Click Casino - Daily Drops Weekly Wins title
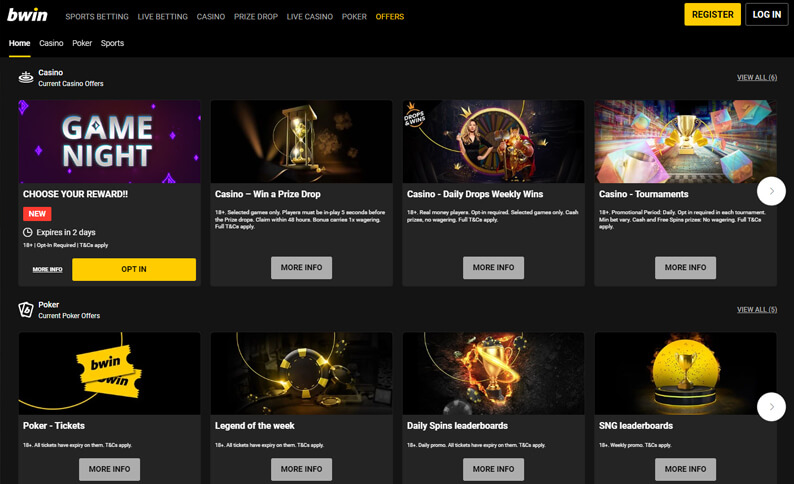Screen dimensions: 794x484 point(474,194)
